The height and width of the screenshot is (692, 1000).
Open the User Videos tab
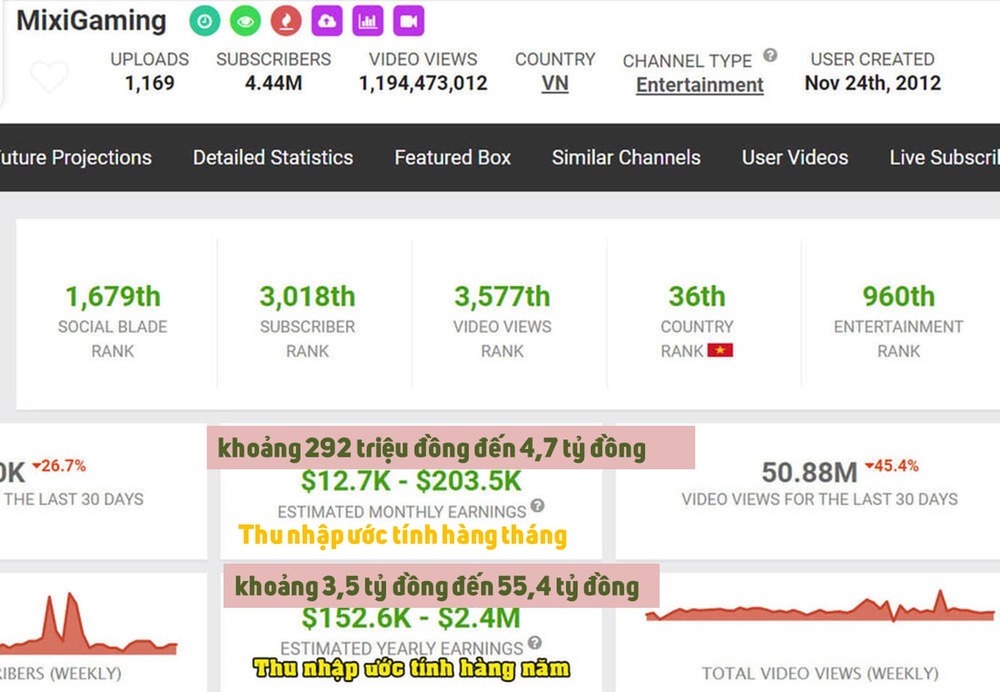tap(795, 158)
